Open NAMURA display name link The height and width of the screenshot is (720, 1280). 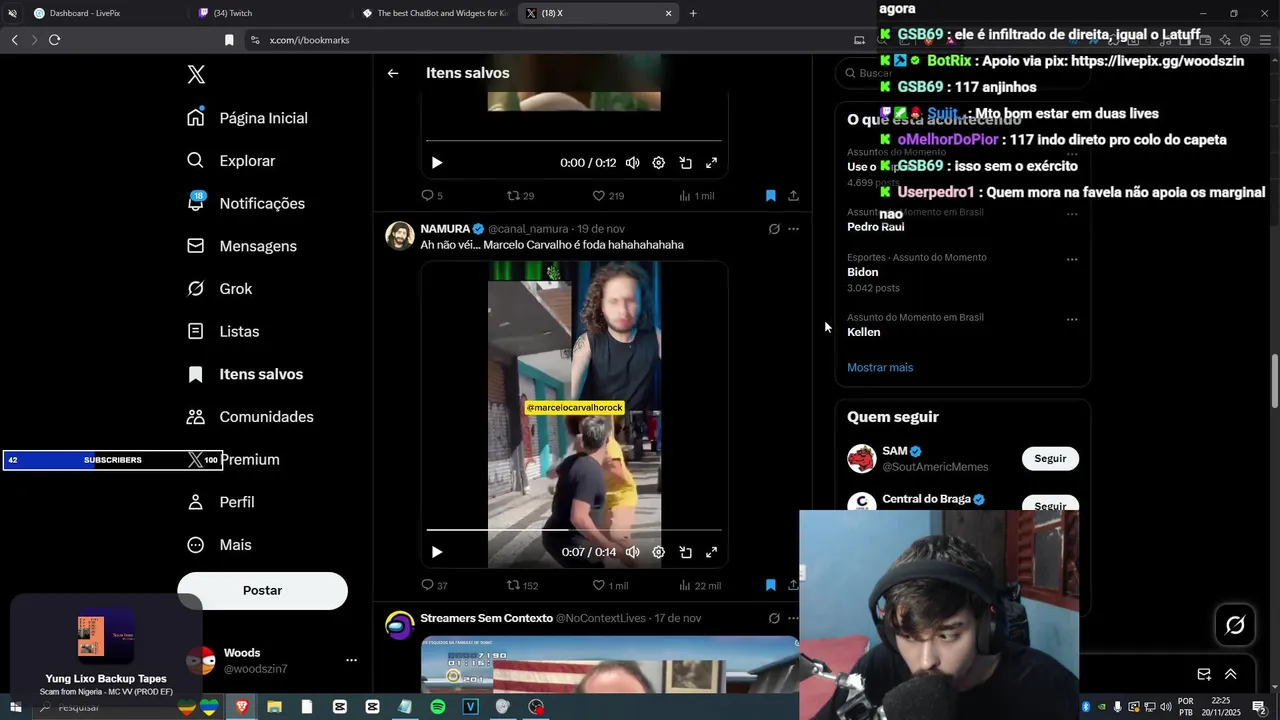[x=445, y=229]
